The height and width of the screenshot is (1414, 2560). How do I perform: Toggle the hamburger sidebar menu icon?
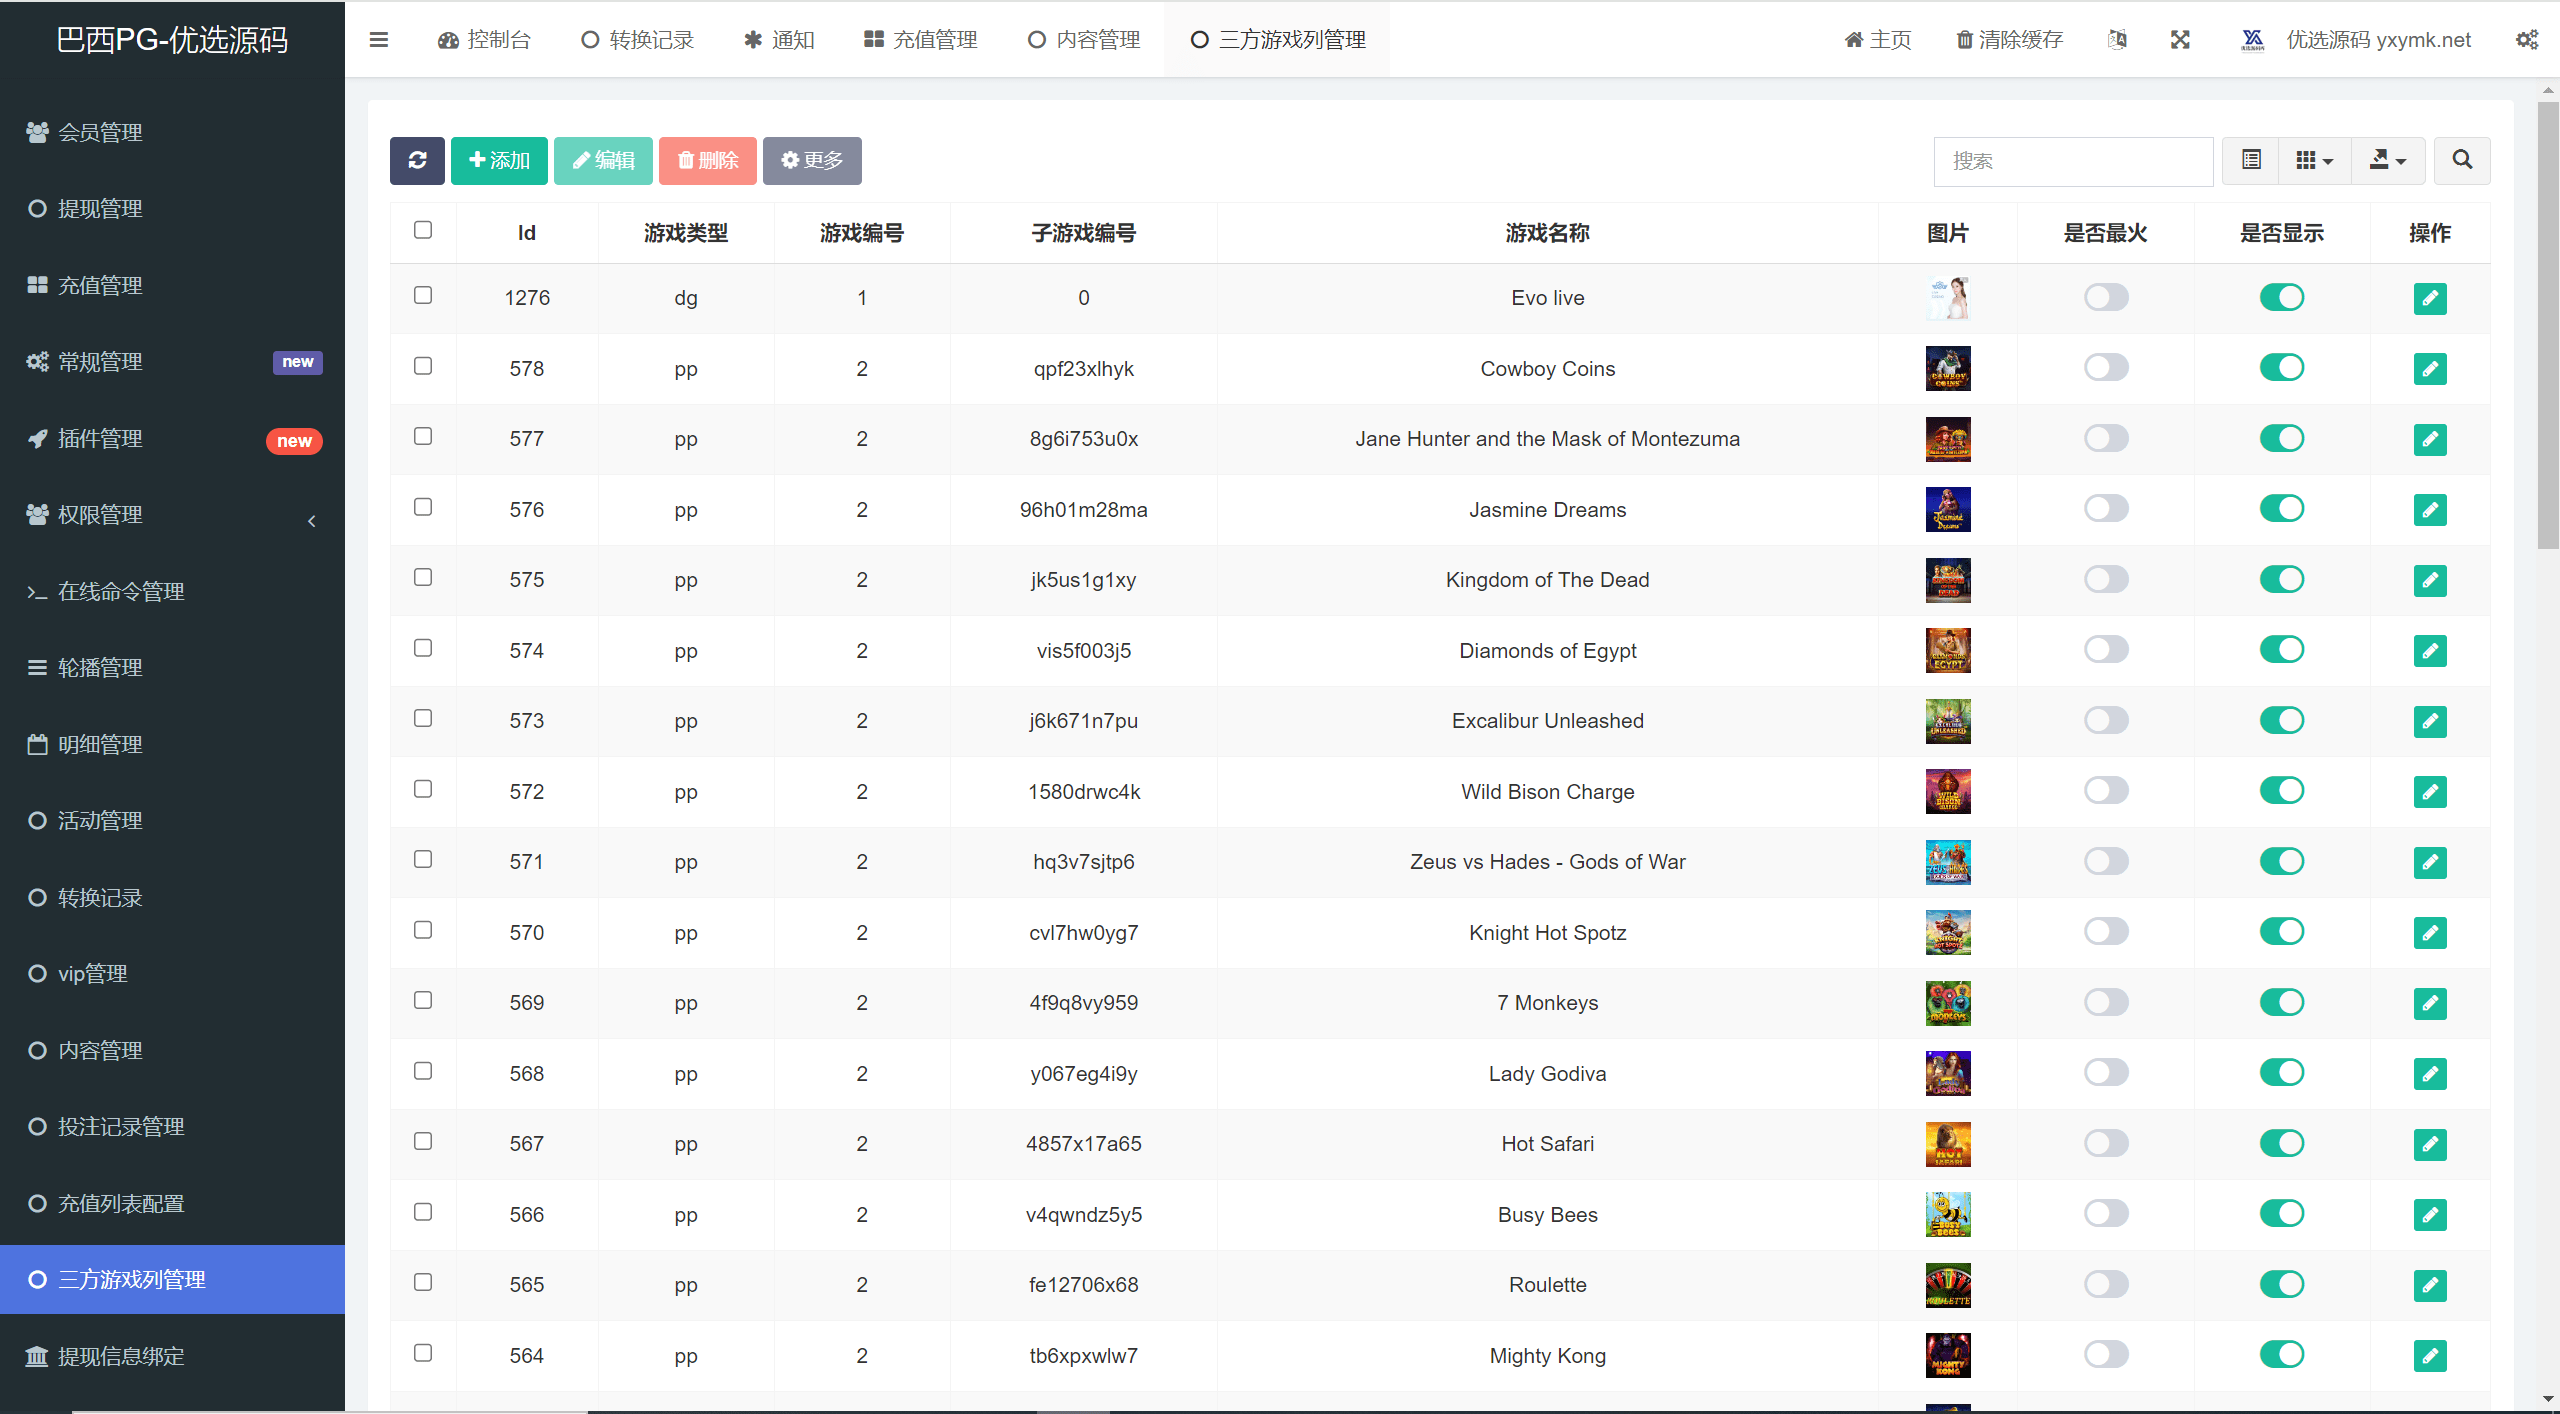coord(379,40)
